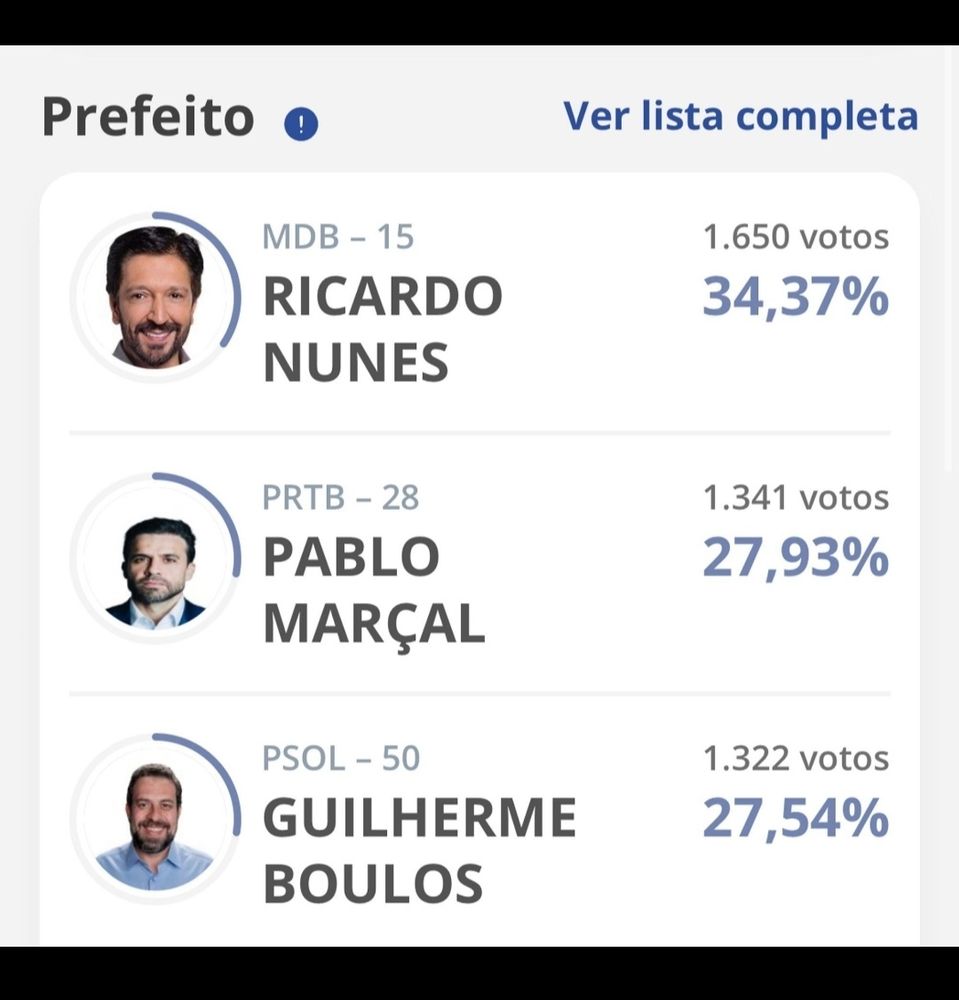Click the 27,93% percentage value
Image resolution: width=959 pixels, height=1000 pixels.
click(x=795, y=559)
